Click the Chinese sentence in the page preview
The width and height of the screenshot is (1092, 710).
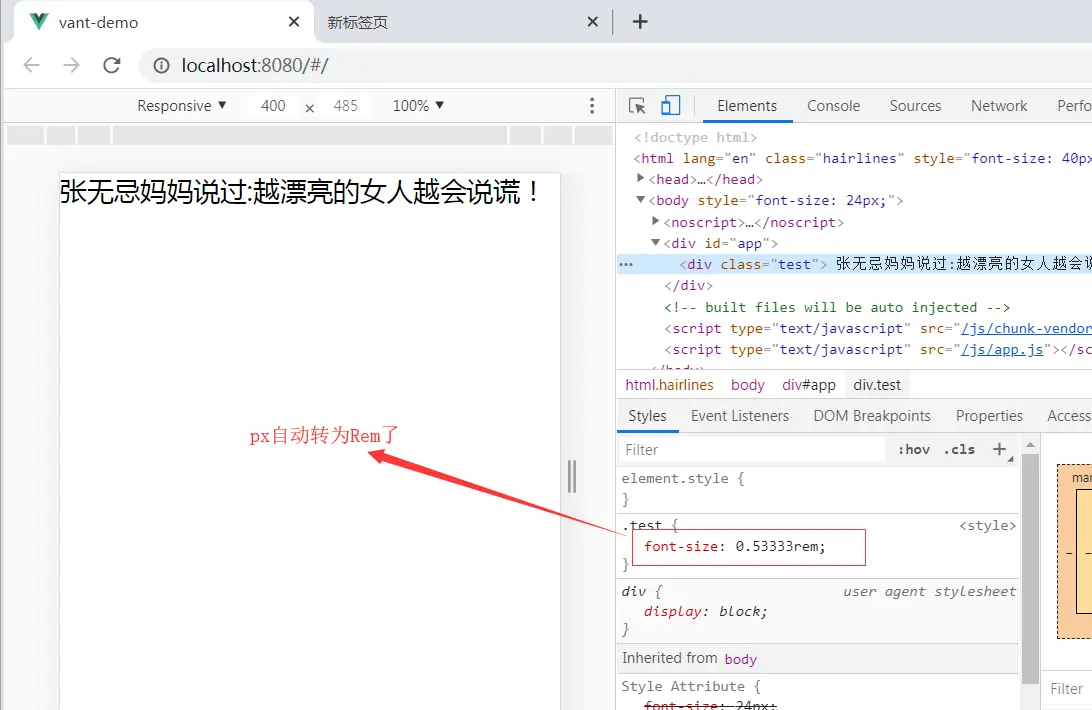(x=300, y=192)
